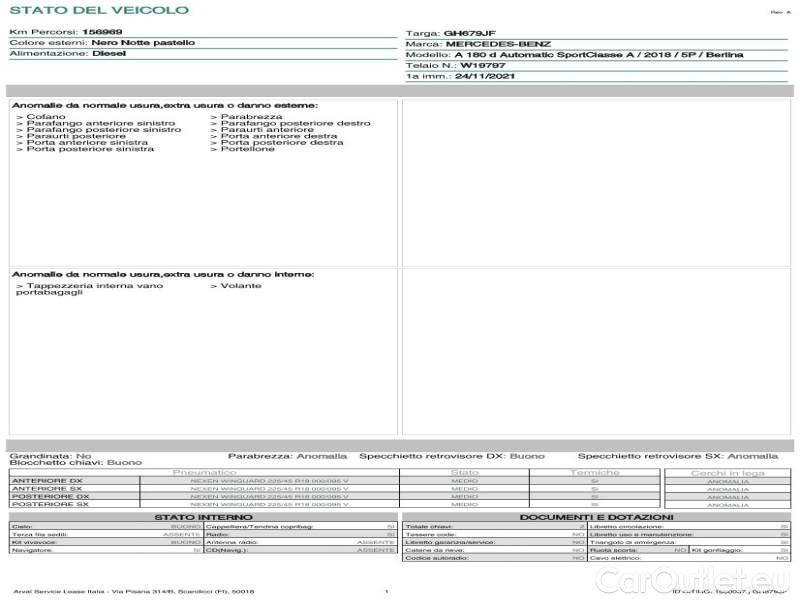Select the 'Termiche' column header

point(595,473)
